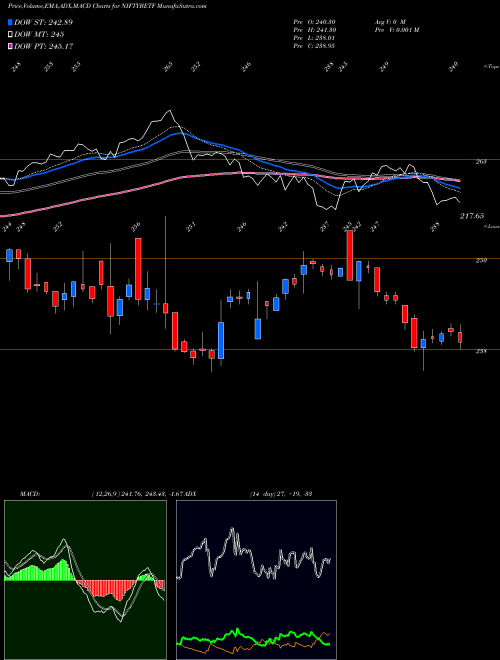
Task: Select the 'DOW MT: 245' legend label
Action: pos(39,34)
